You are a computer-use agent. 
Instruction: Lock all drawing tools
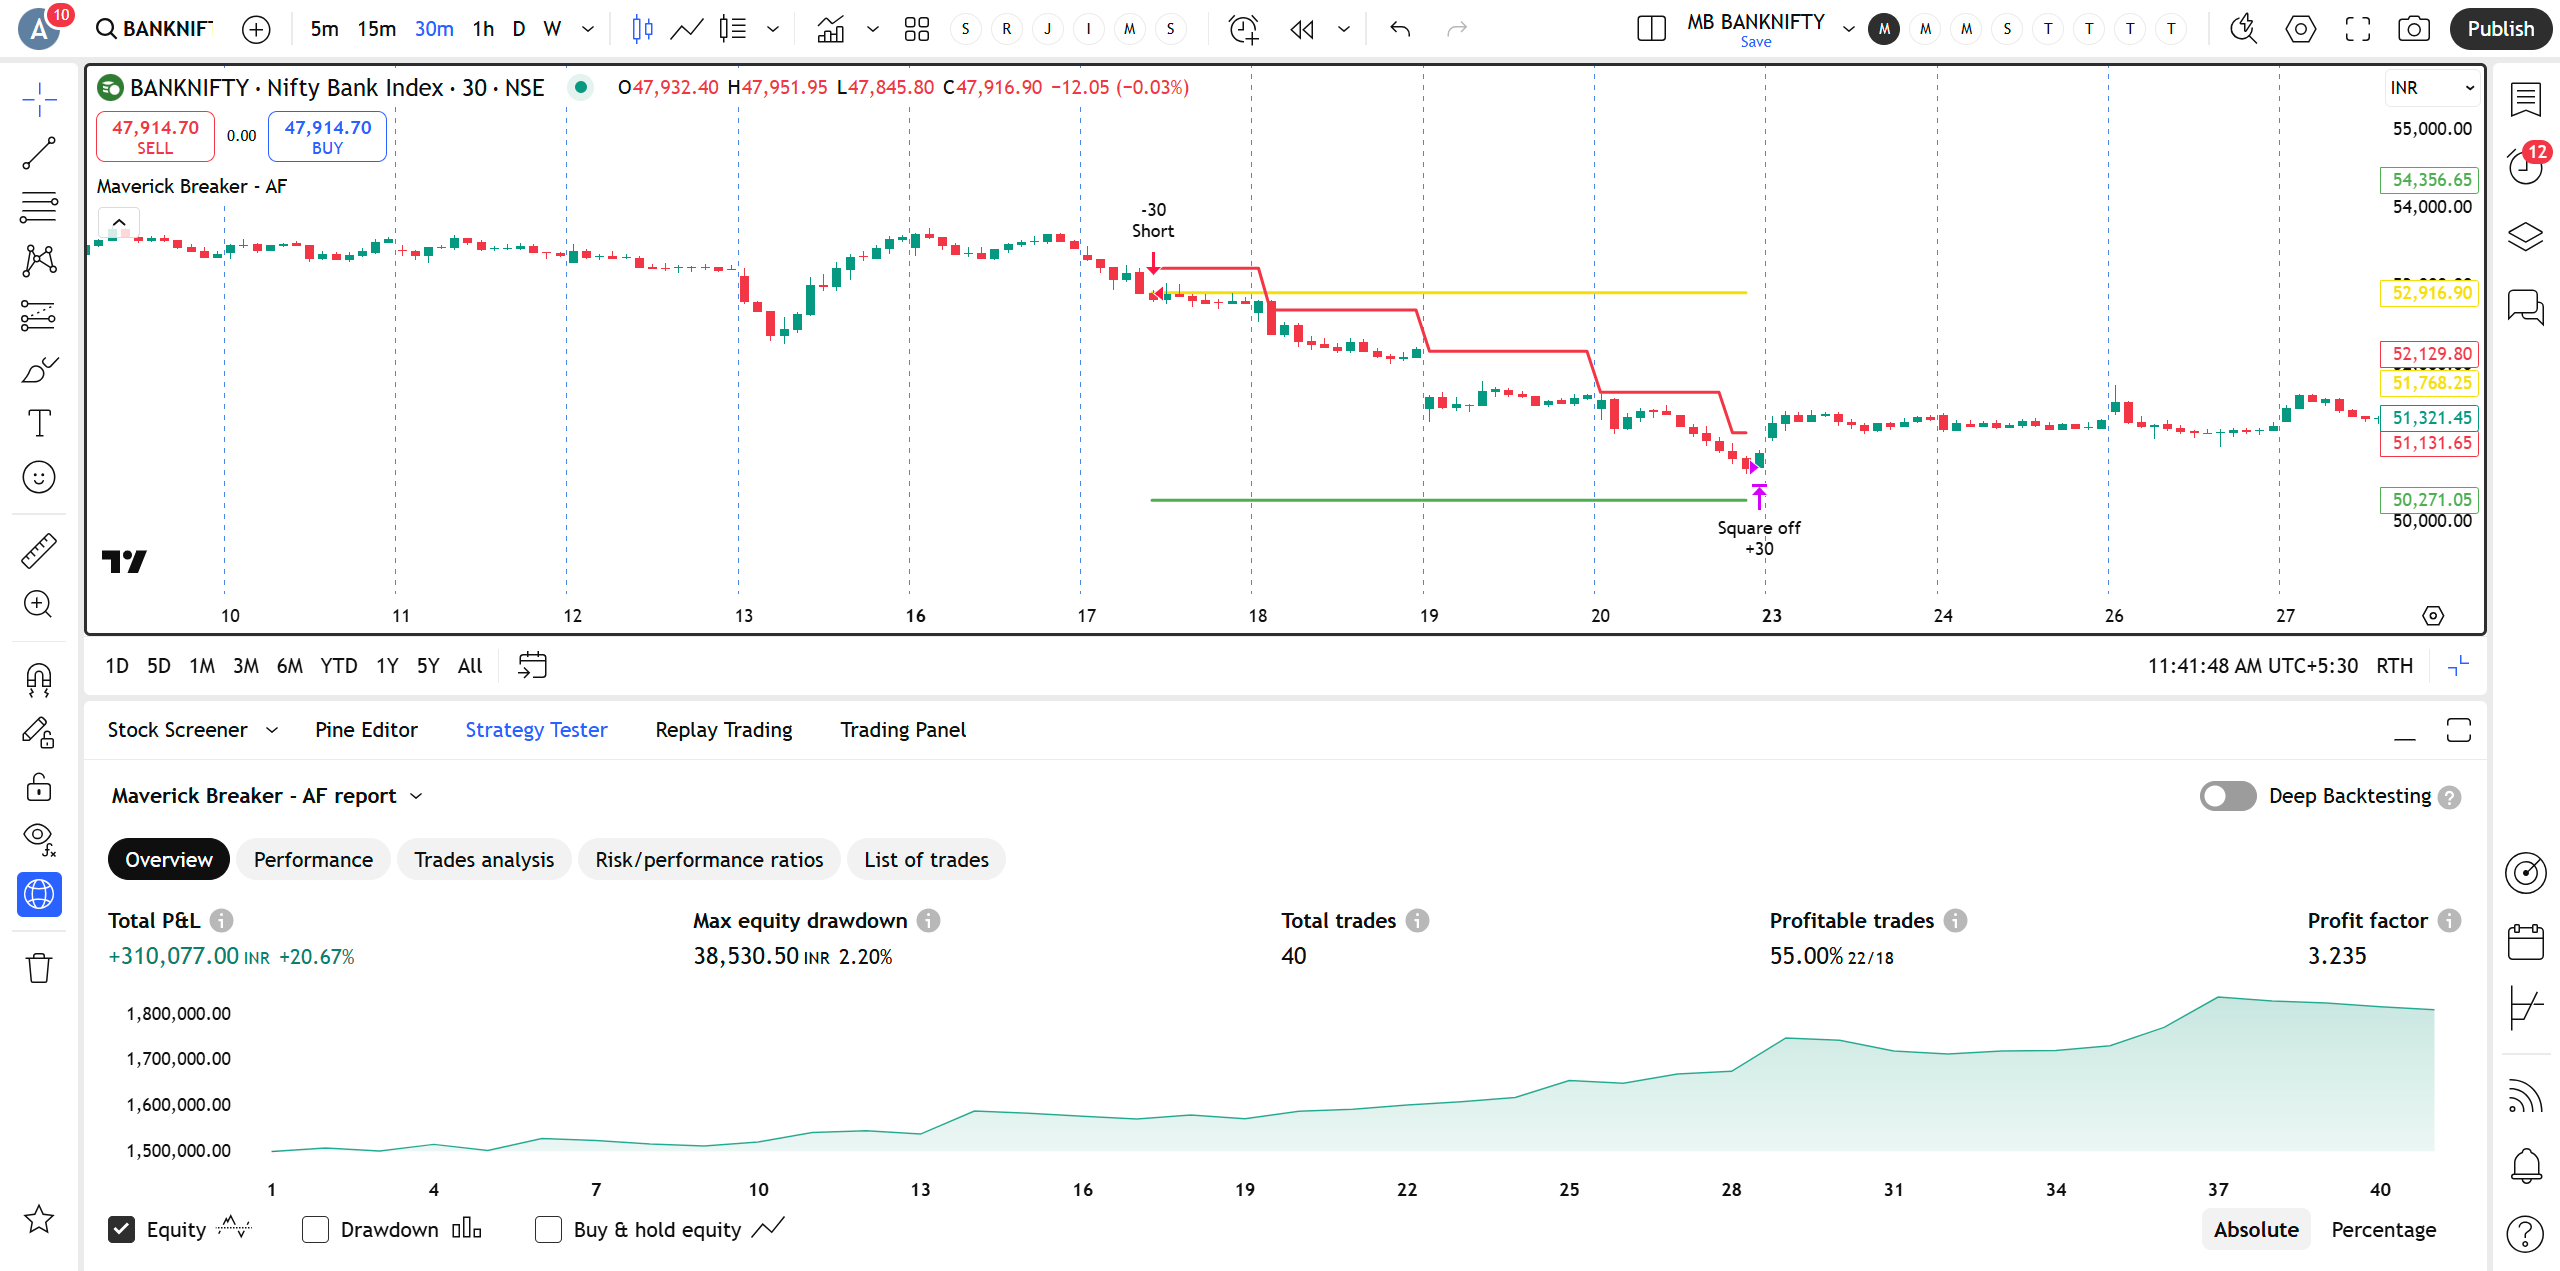(39, 787)
